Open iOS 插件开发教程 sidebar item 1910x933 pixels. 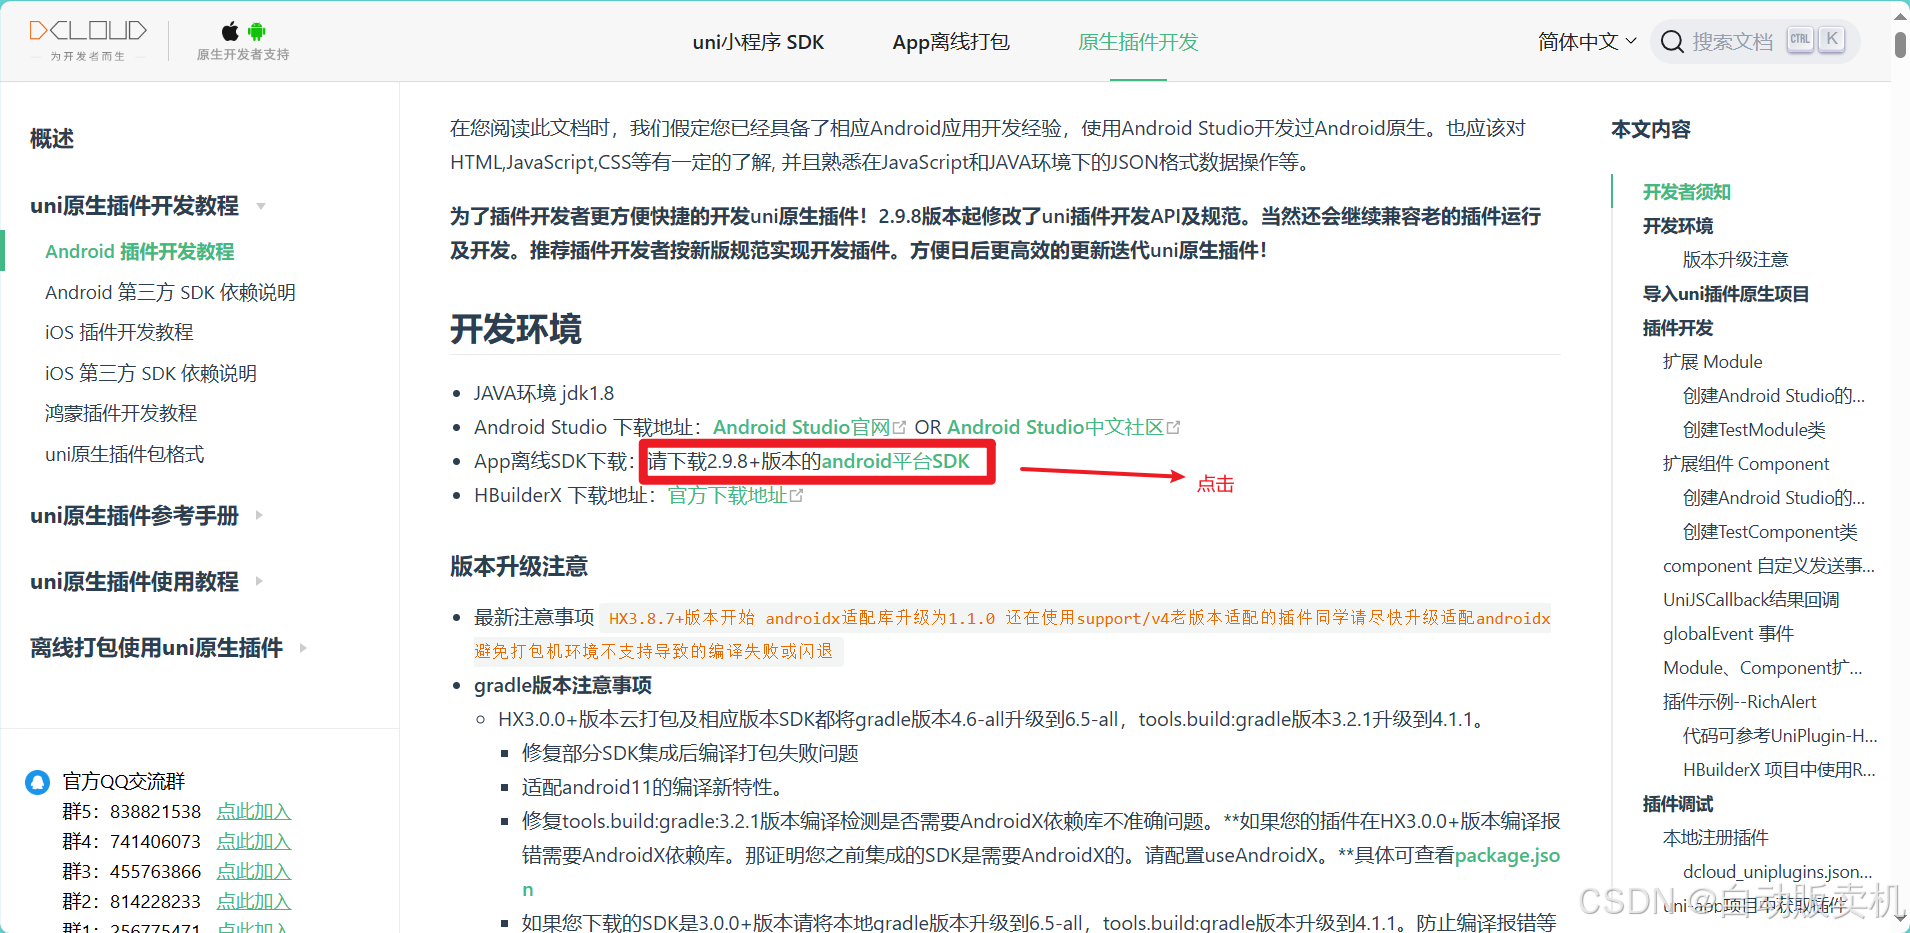pyautogui.click(x=119, y=333)
